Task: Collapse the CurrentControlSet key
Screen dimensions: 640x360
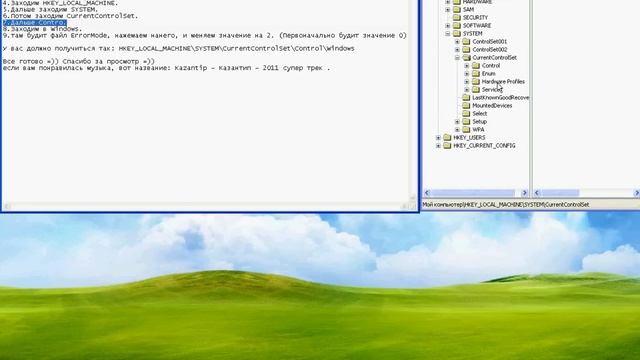Action: pyautogui.click(x=457, y=58)
